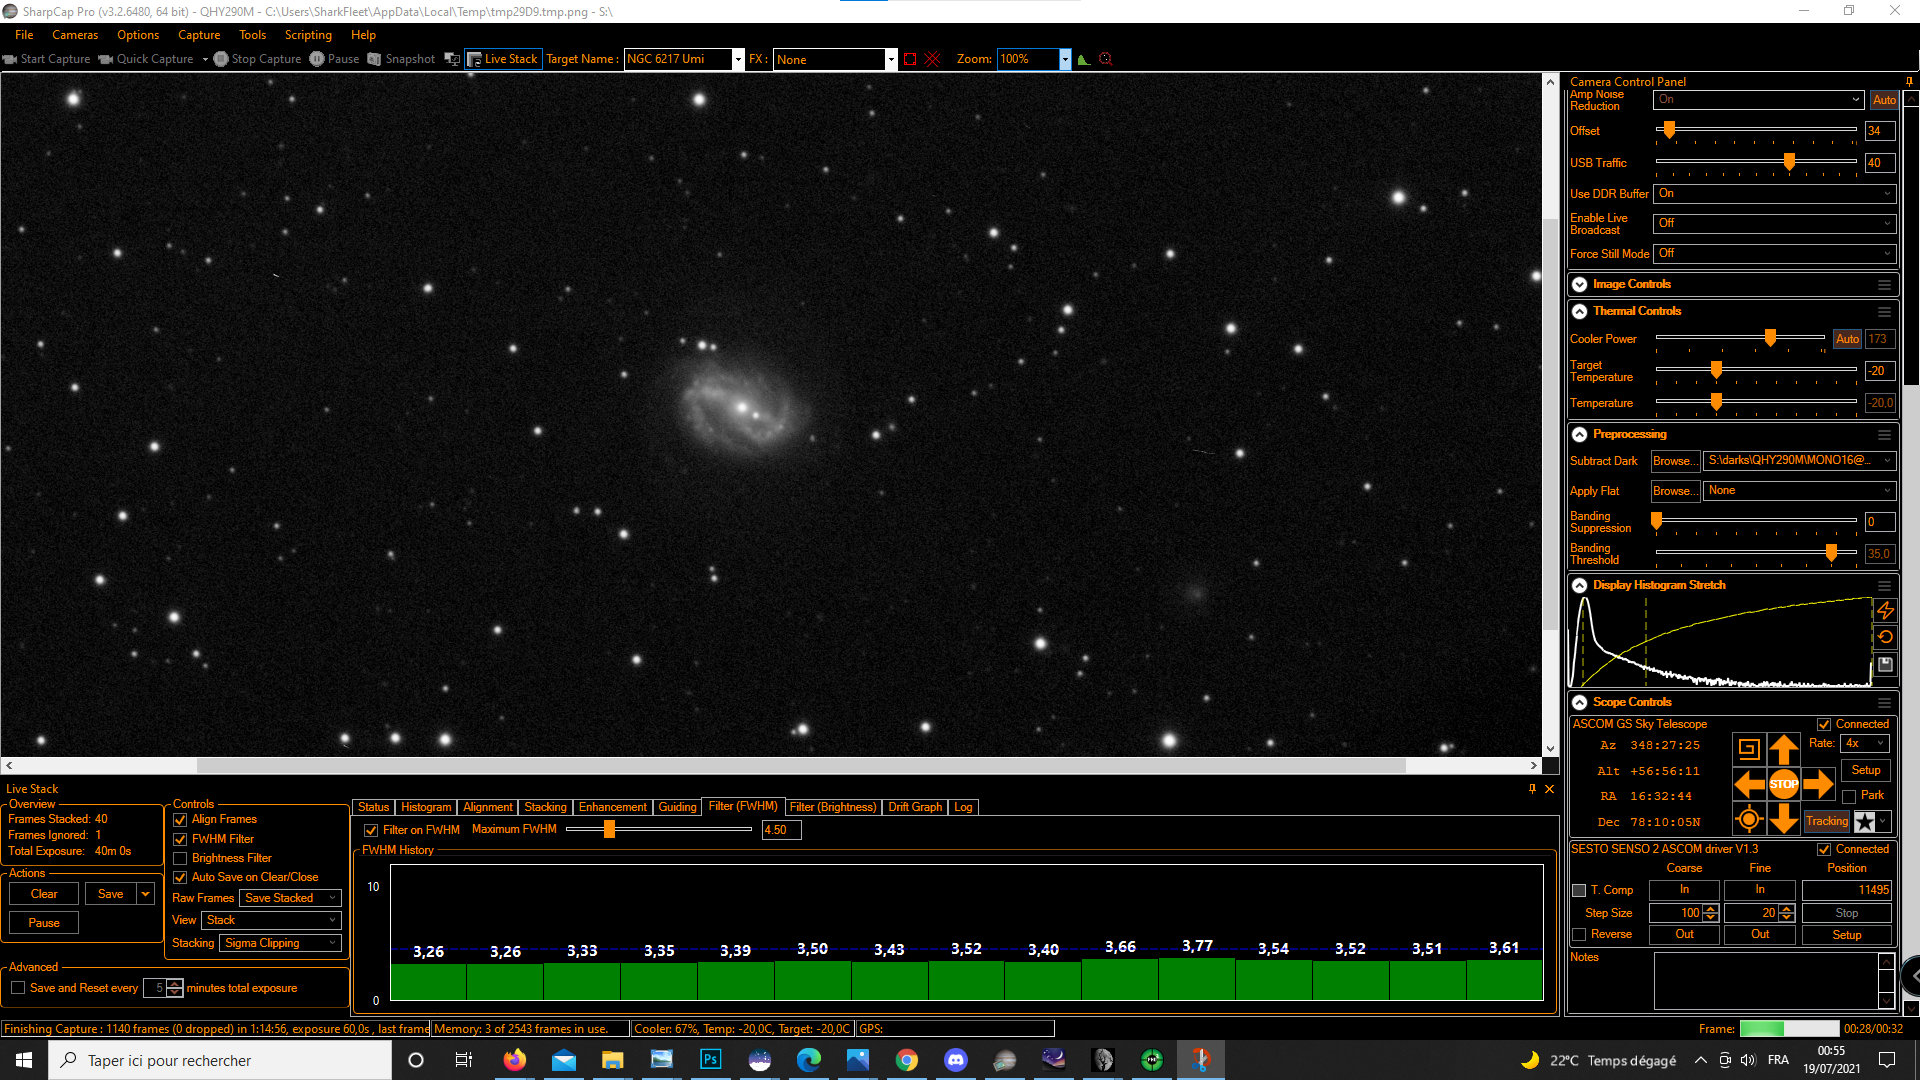
Task: Collapse the Thermal Controls section
Action: 1580,311
